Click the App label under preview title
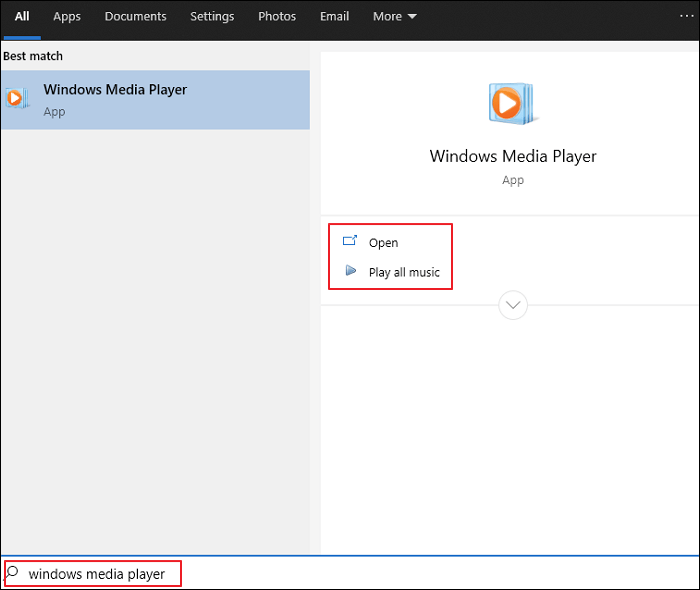 point(513,180)
